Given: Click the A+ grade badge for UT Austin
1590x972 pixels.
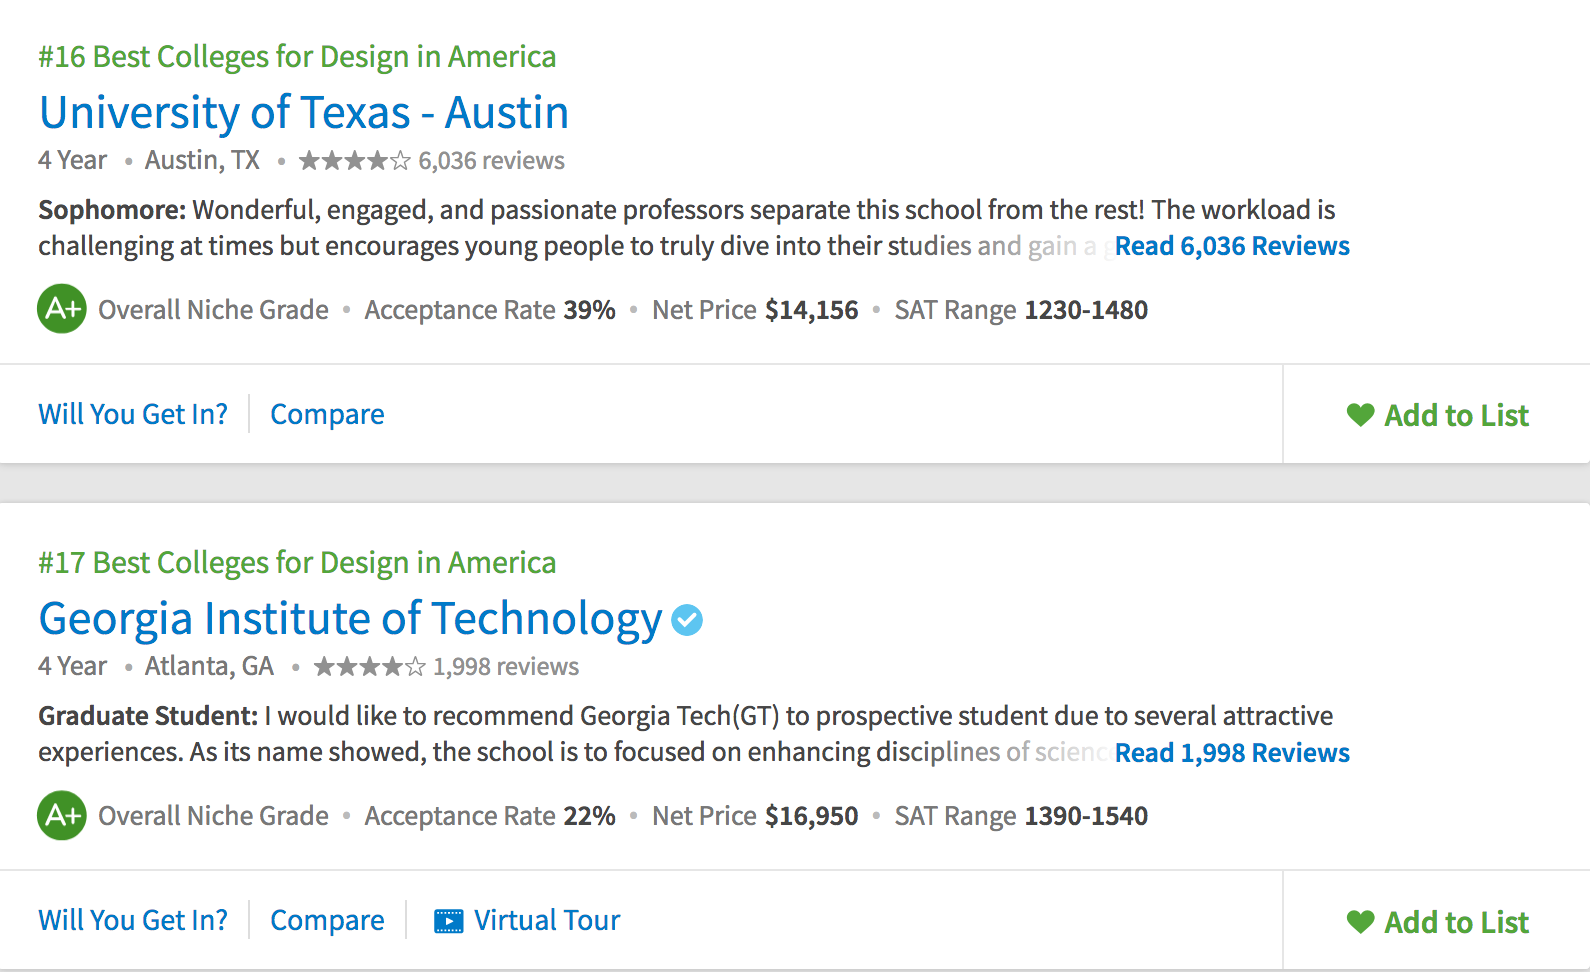Looking at the screenshot, I should (x=62, y=309).
